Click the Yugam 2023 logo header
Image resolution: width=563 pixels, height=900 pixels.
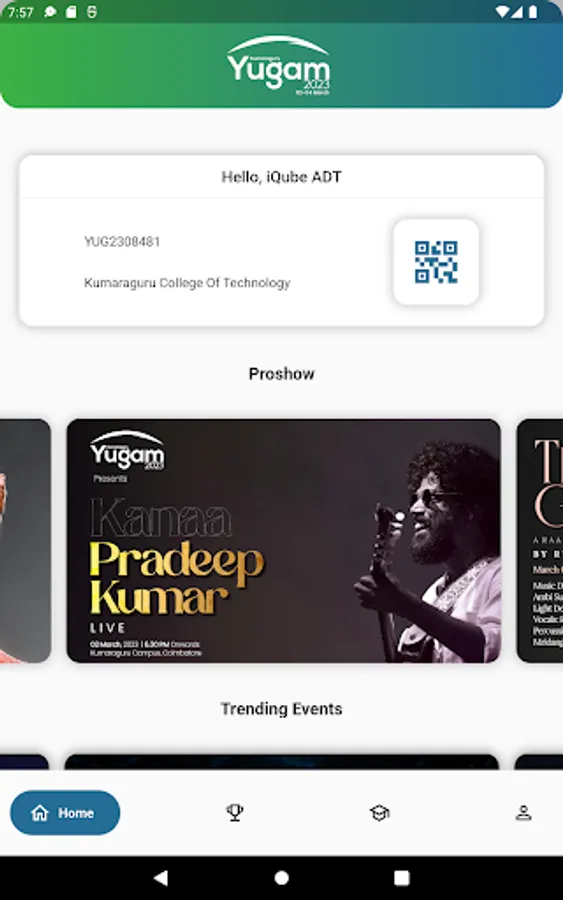(279, 65)
